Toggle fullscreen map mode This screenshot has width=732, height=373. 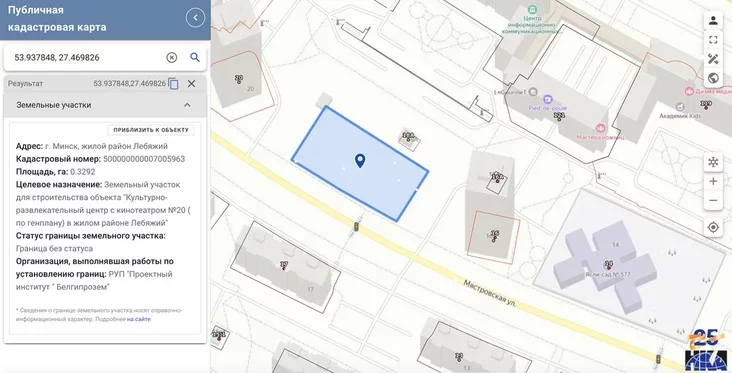coord(713,40)
